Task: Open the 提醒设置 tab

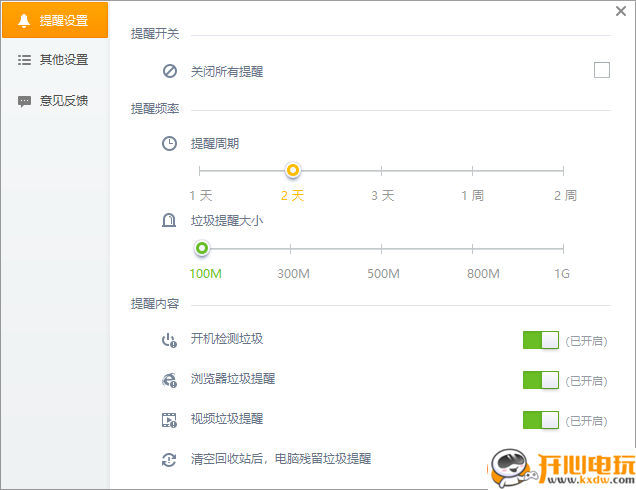Action: click(55, 20)
